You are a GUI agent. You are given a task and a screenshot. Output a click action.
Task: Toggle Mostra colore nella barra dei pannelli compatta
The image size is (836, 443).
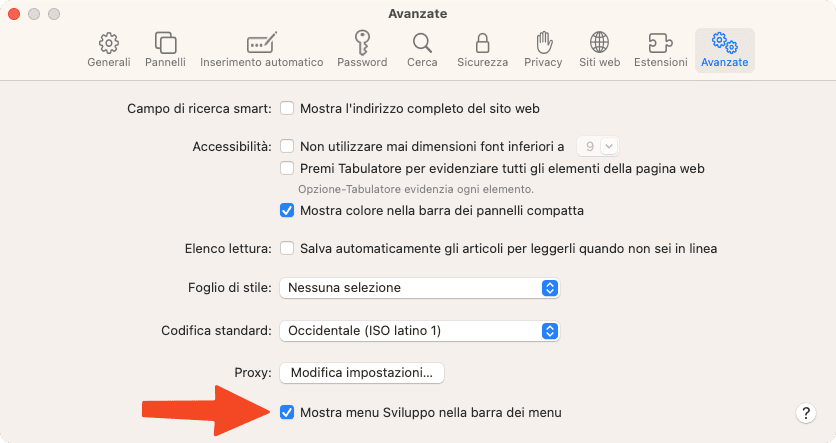[287, 210]
